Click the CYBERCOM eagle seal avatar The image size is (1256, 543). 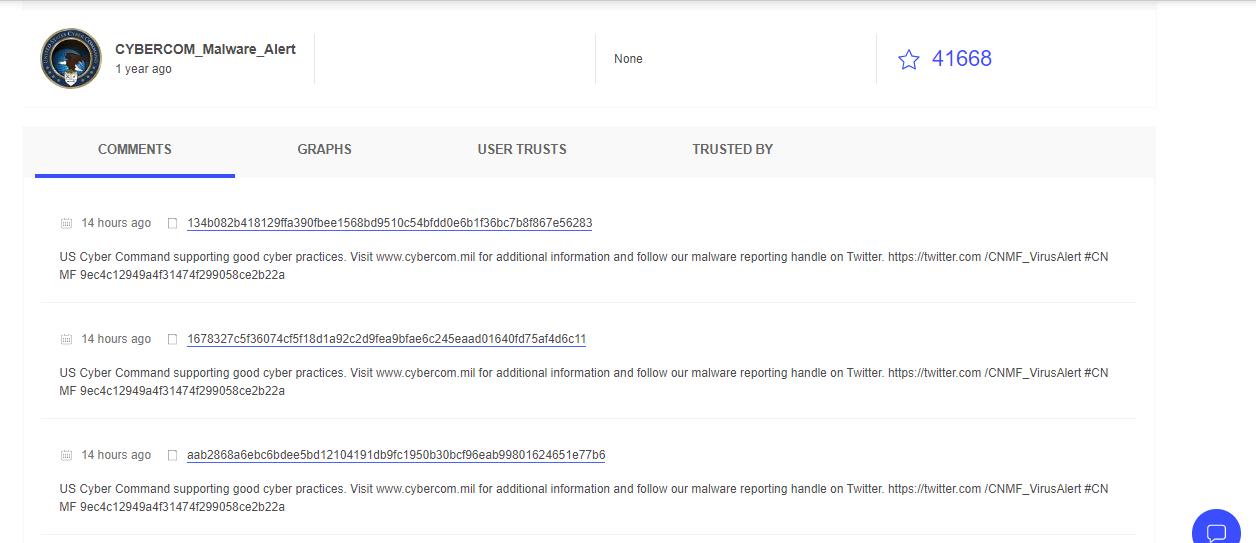(71, 59)
